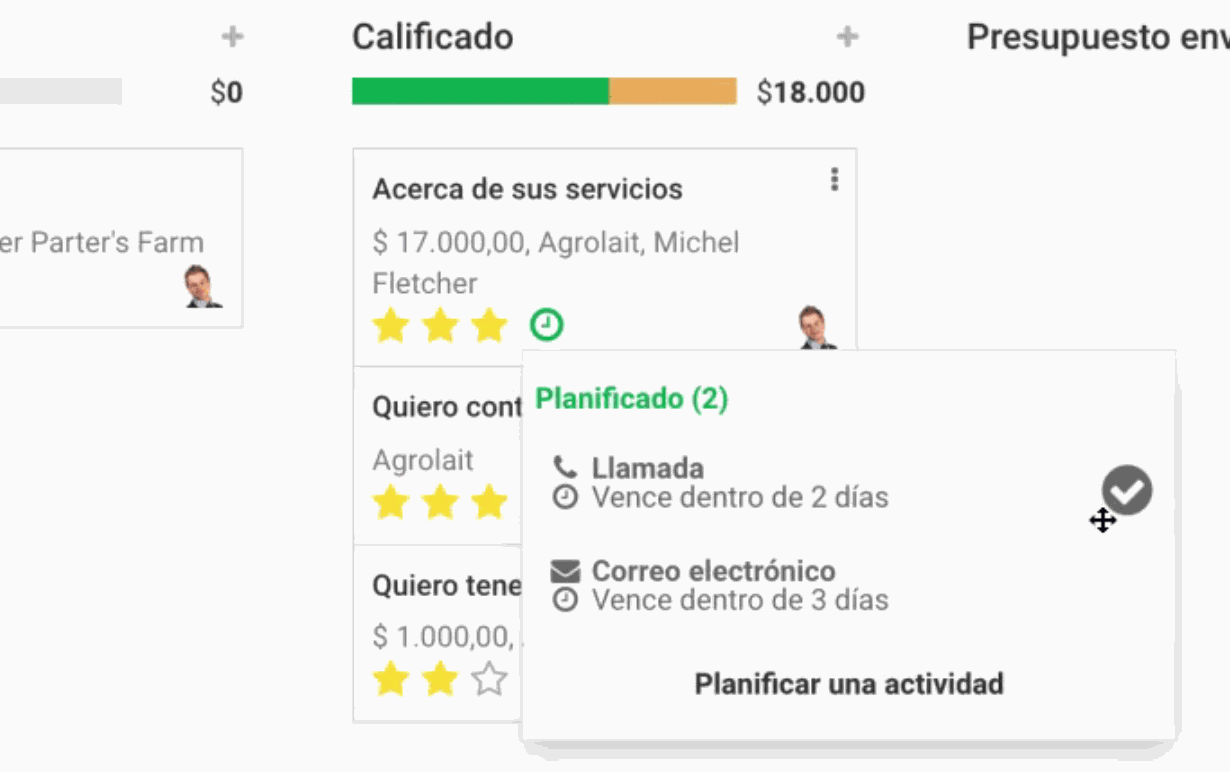Screen dimensions: 1230x772
Task: Open the kebab menu on Acerca de sus servicios
Action: pyautogui.click(x=834, y=180)
